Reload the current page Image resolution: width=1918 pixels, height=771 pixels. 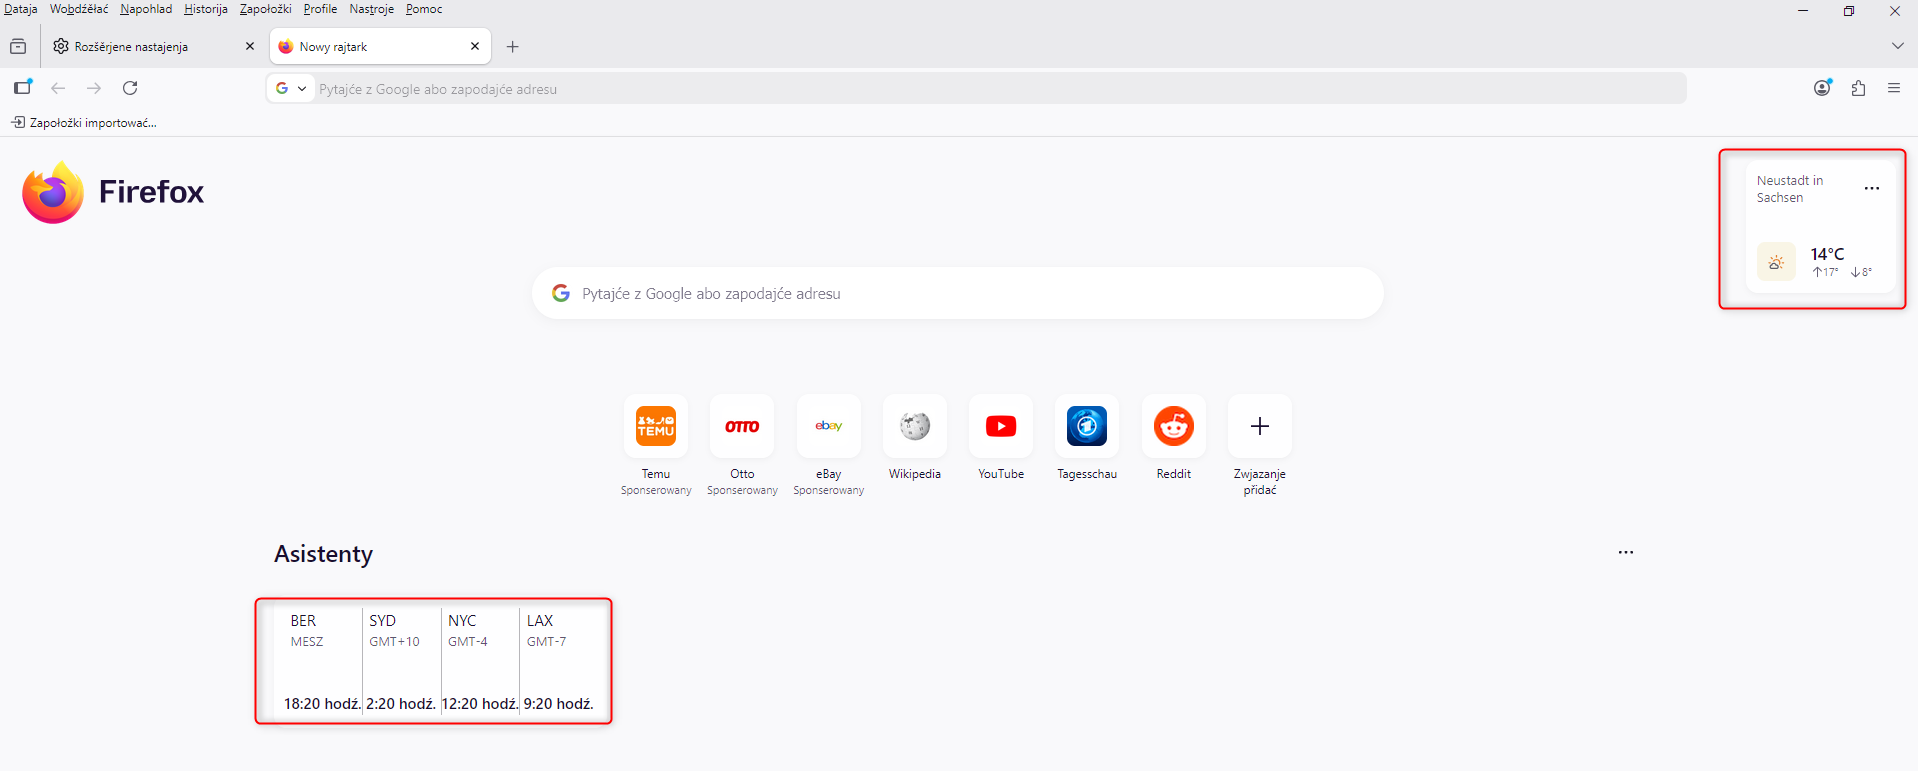click(x=130, y=88)
